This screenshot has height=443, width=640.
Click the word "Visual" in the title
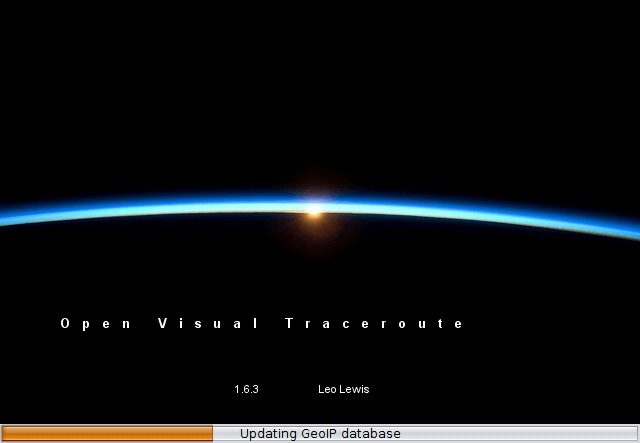pos(209,324)
